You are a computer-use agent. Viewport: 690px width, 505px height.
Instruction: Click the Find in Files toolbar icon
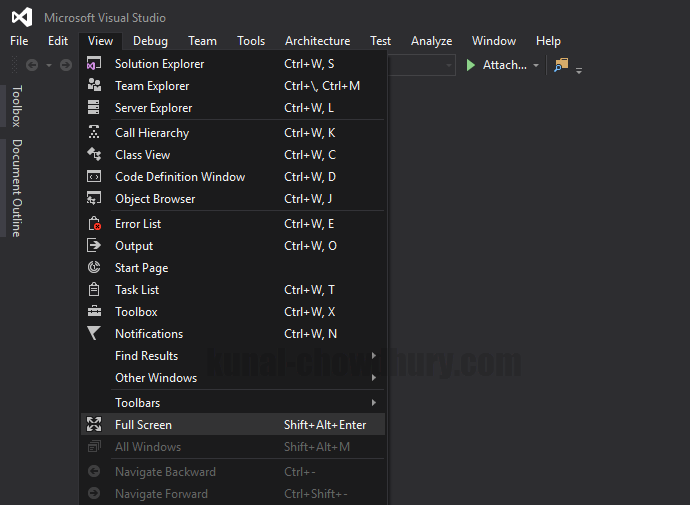click(561, 65)
